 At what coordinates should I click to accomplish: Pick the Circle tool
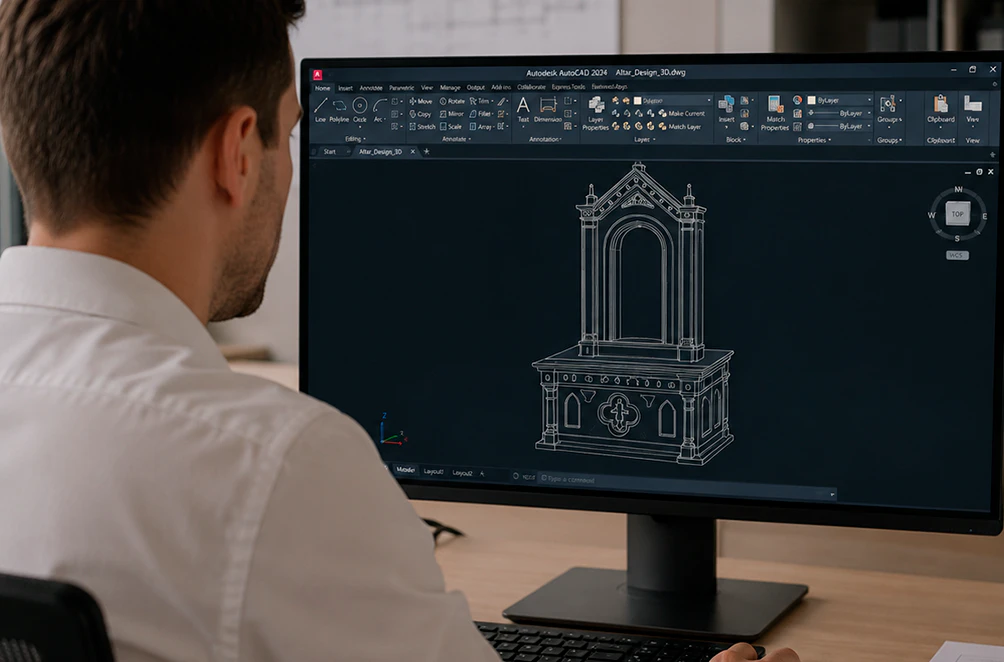[x=360, y=110]
